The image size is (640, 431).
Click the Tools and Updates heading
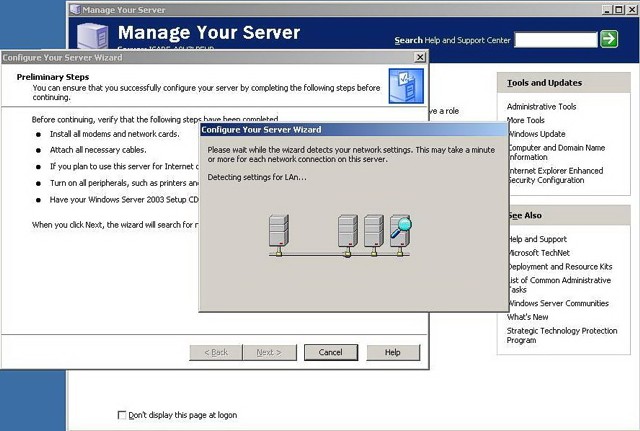point(544,83)
